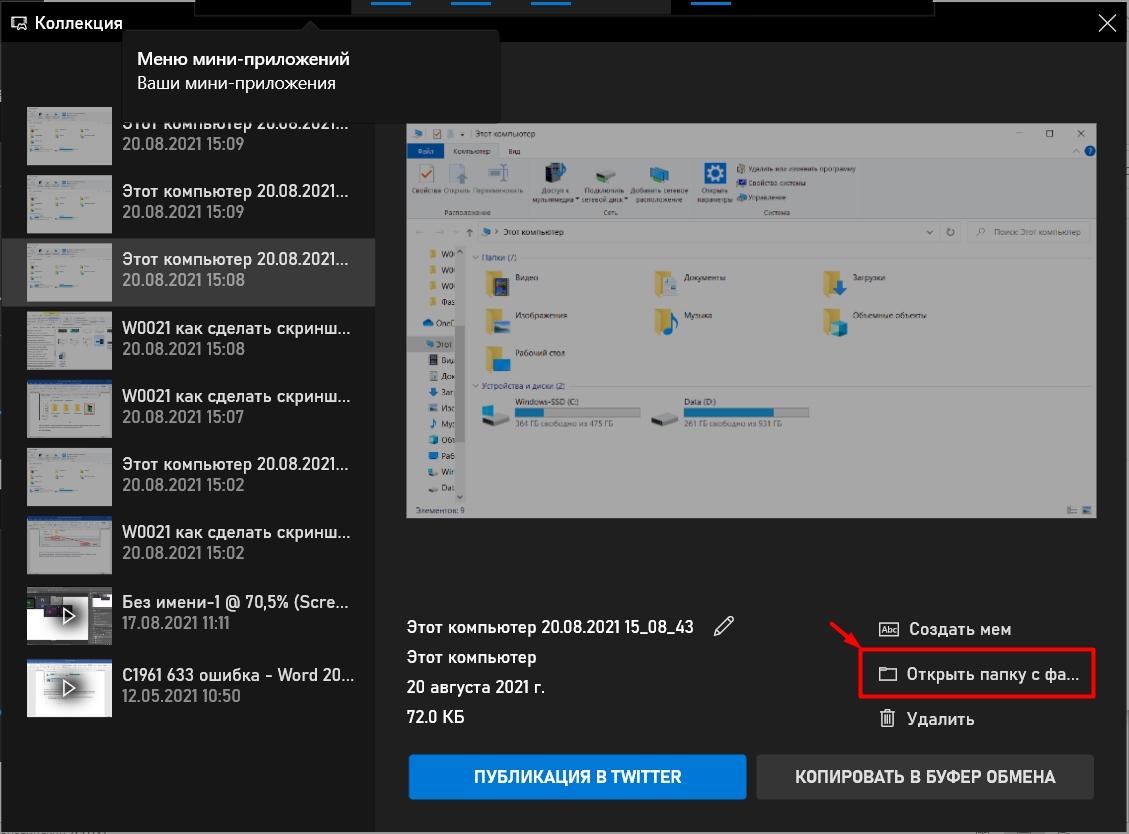The height and width of the screenshot is (834, 1129).
Task: Select W0021 как сделать скринш... from 15:02
Action: [189, 544]
